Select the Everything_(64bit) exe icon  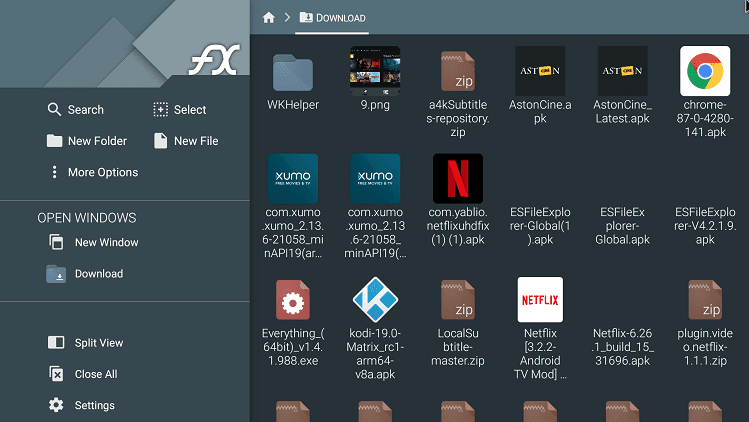(293, 300)
